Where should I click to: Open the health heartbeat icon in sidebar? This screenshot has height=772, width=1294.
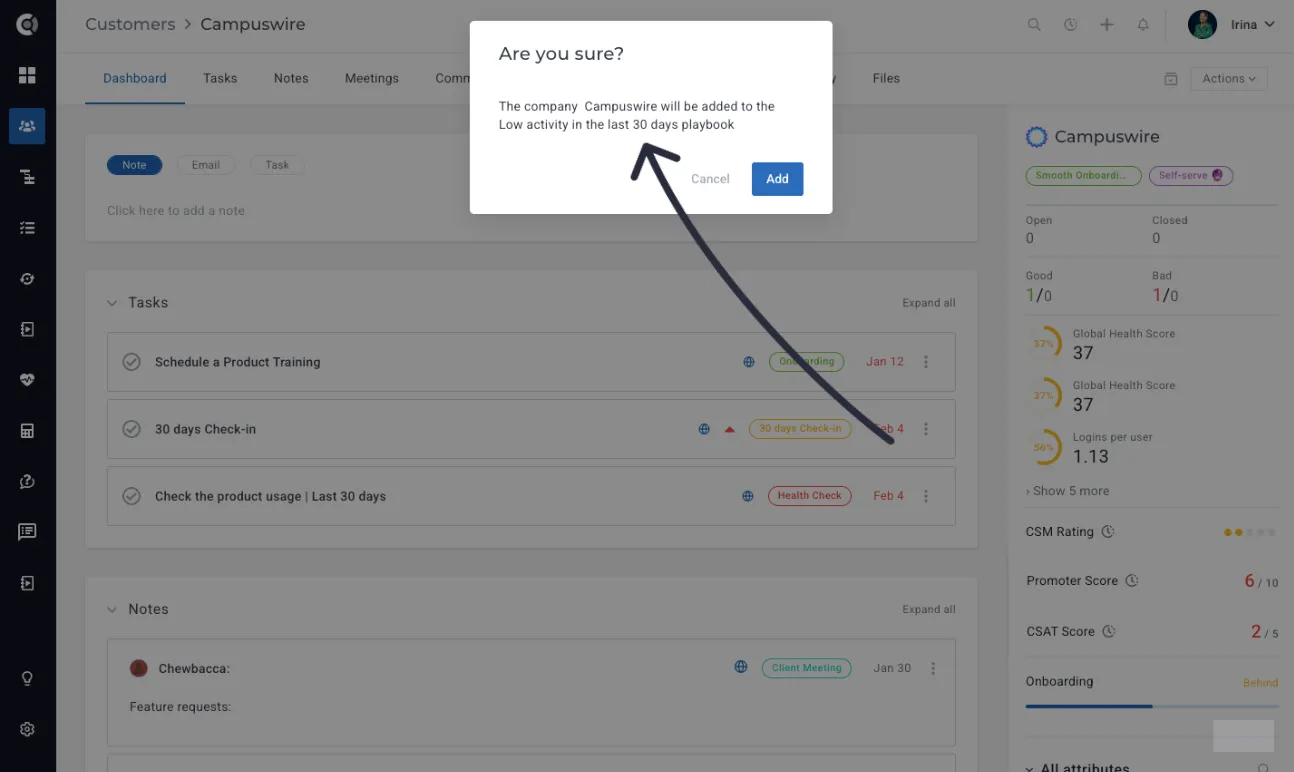27,380
